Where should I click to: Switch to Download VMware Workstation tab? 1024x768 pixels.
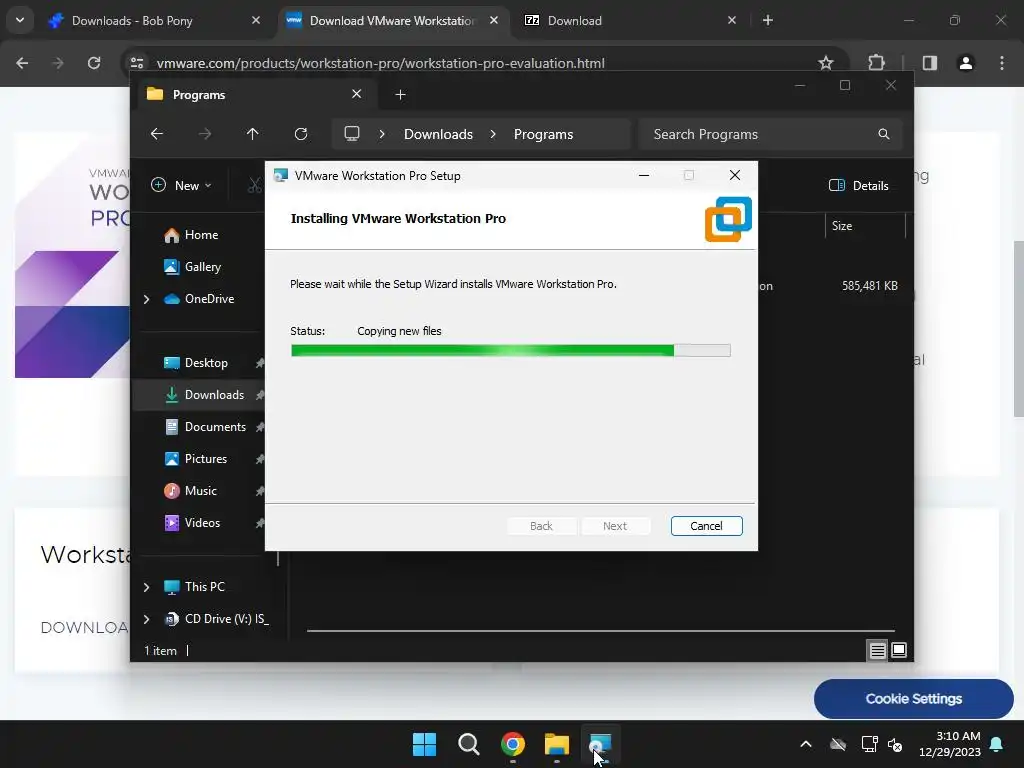(x=392, y=21)
